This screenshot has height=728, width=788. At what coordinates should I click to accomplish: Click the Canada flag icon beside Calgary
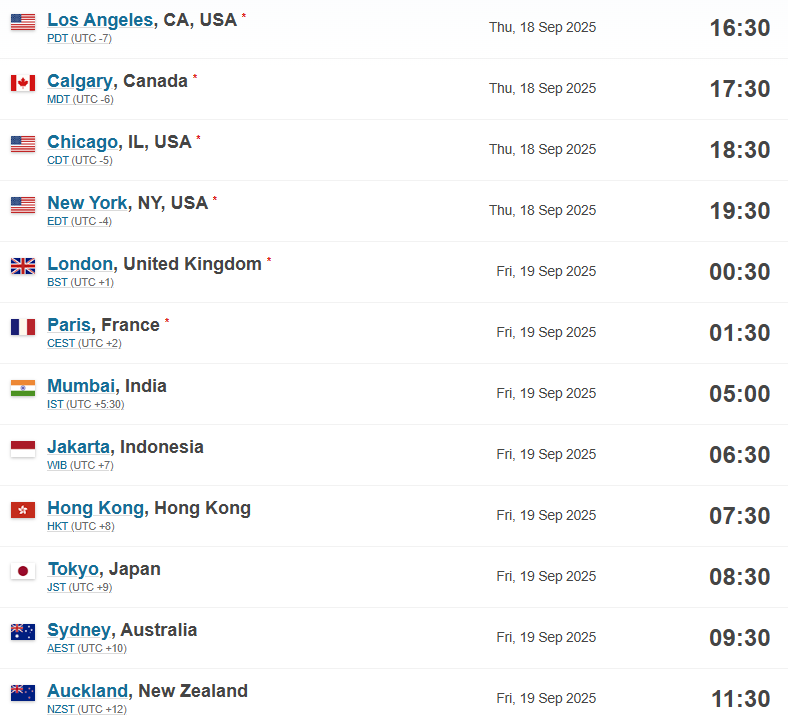23,83
